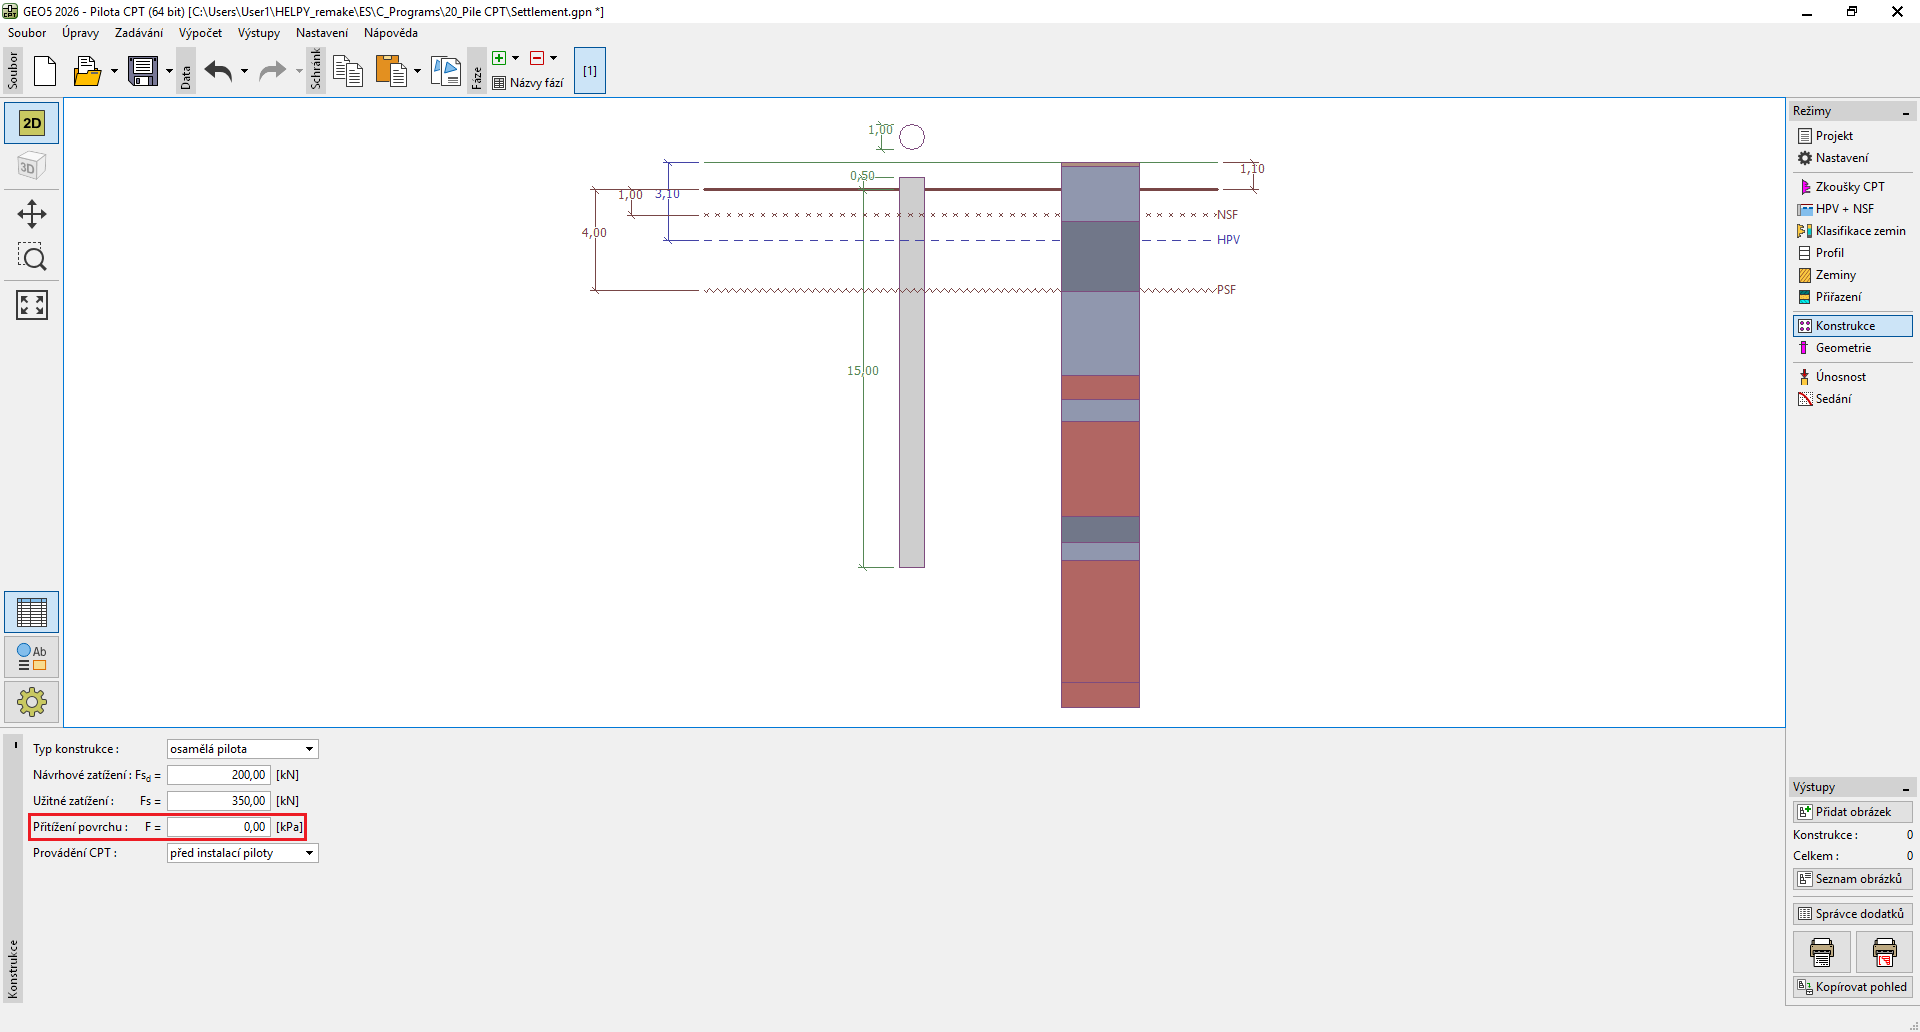Image resolution: width=1920 pixels, height=1032 pixels.
Task: Click the new file icon
Action: 45,71
